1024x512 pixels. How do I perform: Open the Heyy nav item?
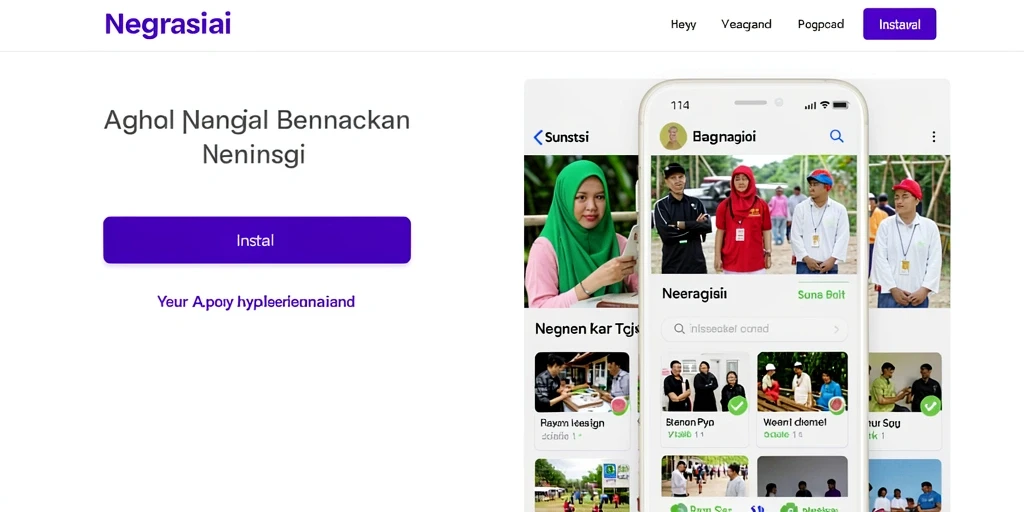(683, 25)
